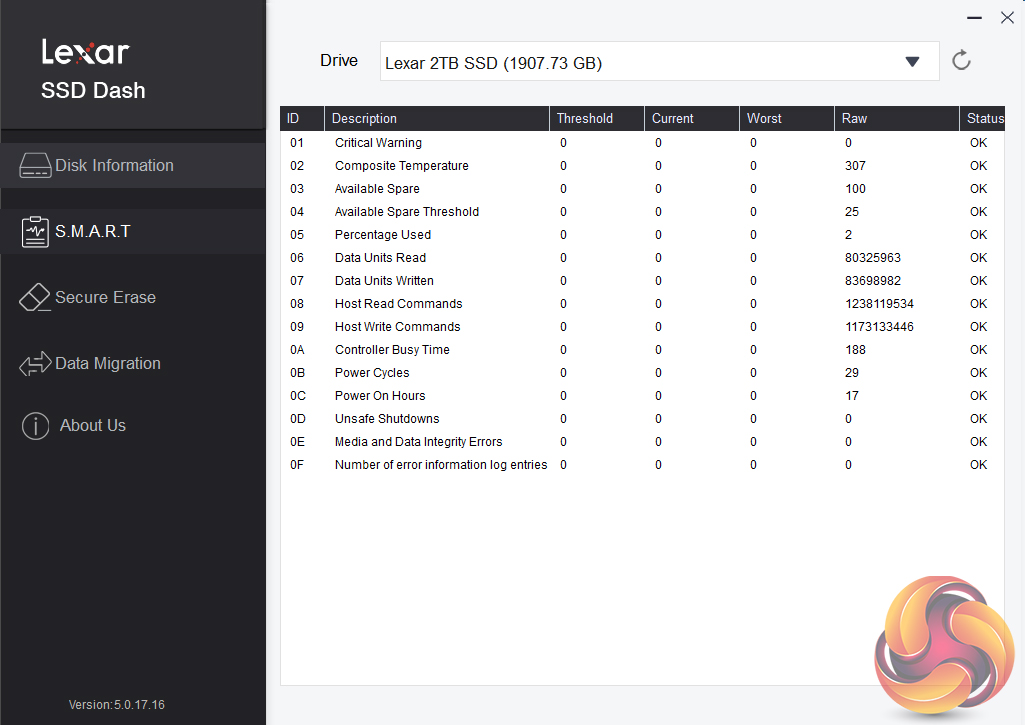Click the Version:5.0.17.16 label
The width and height of the screenshot is (1025, 725).
(116, 705)
